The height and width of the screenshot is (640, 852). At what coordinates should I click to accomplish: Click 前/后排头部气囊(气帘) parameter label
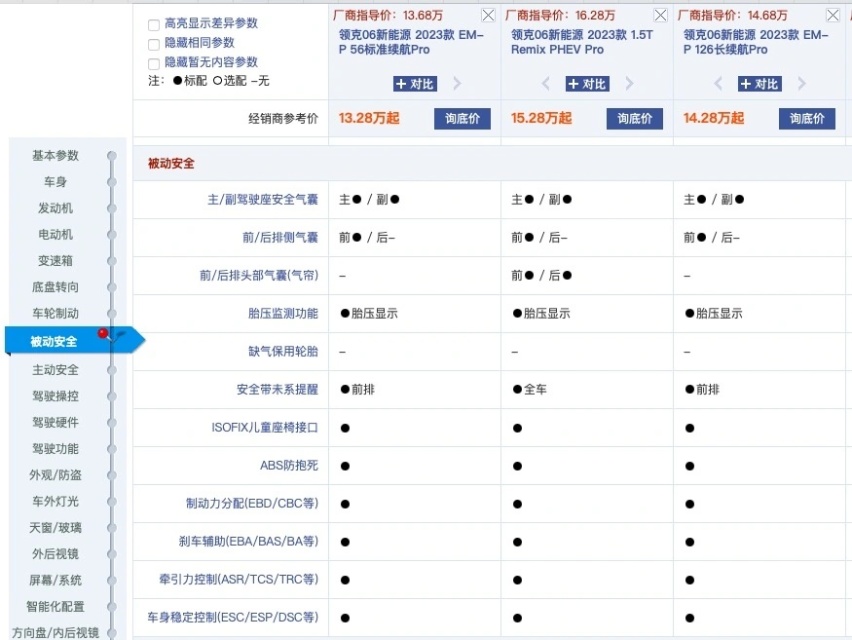pos(259,275)
